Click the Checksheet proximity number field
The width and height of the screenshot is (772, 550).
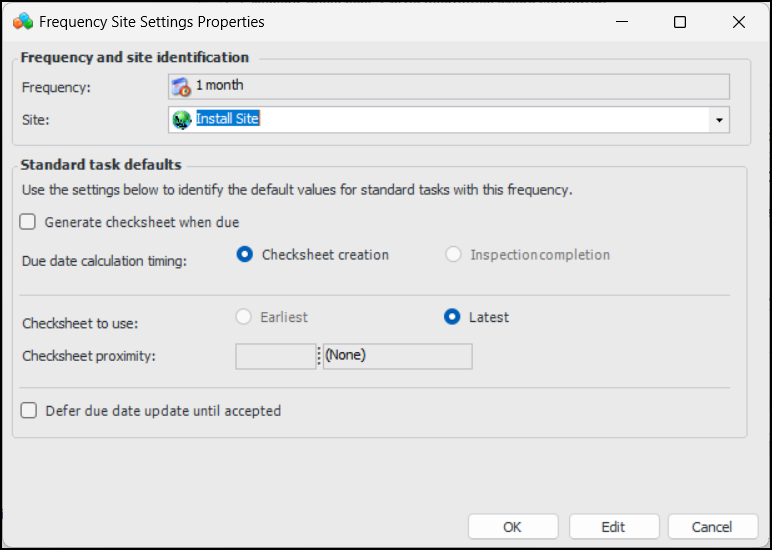coord(275,356)
